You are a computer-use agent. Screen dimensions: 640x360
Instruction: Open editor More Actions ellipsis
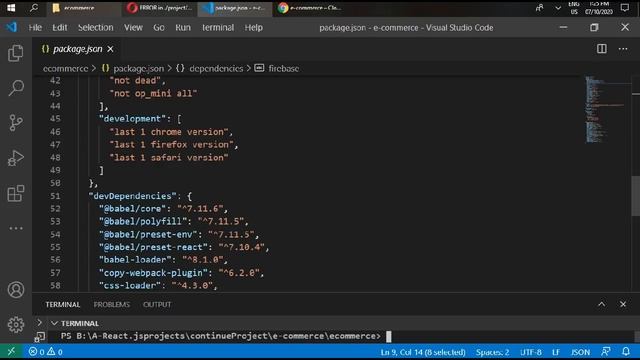623,49
